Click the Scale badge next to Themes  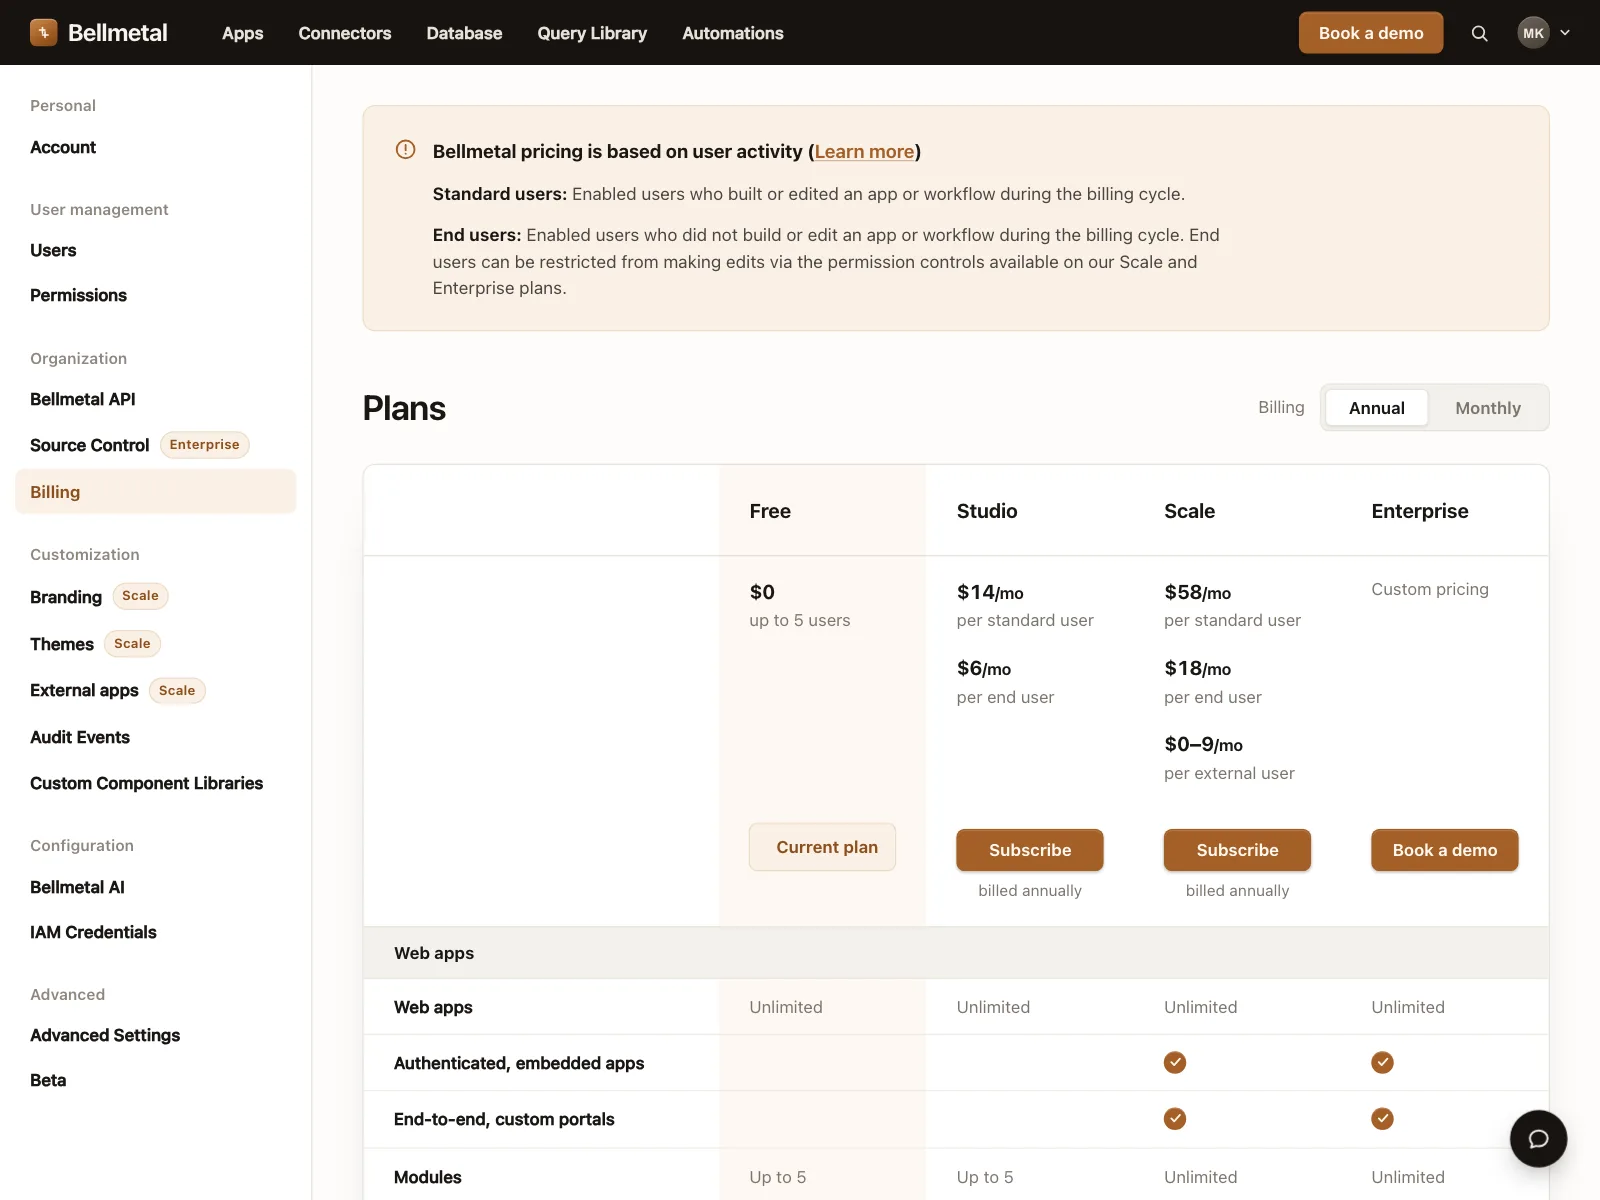132,644
